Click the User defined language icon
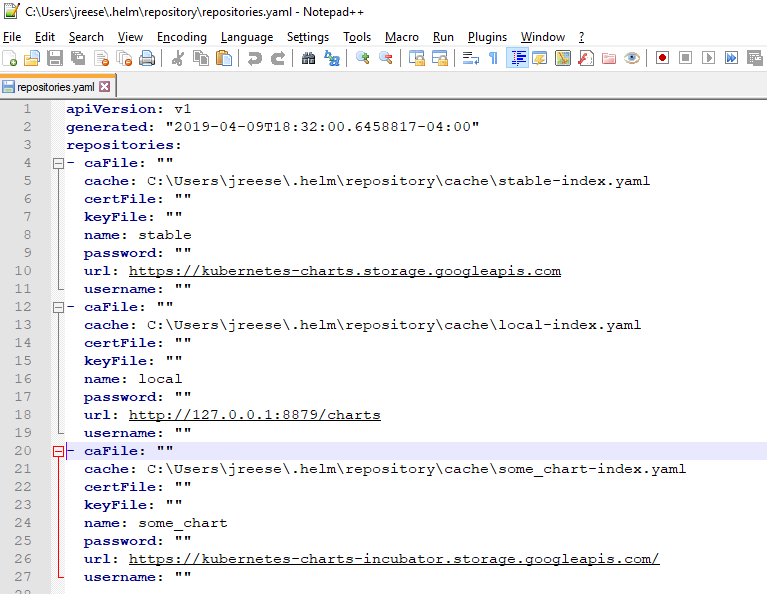Screen dimensions: 767x594 click(540, 58)
